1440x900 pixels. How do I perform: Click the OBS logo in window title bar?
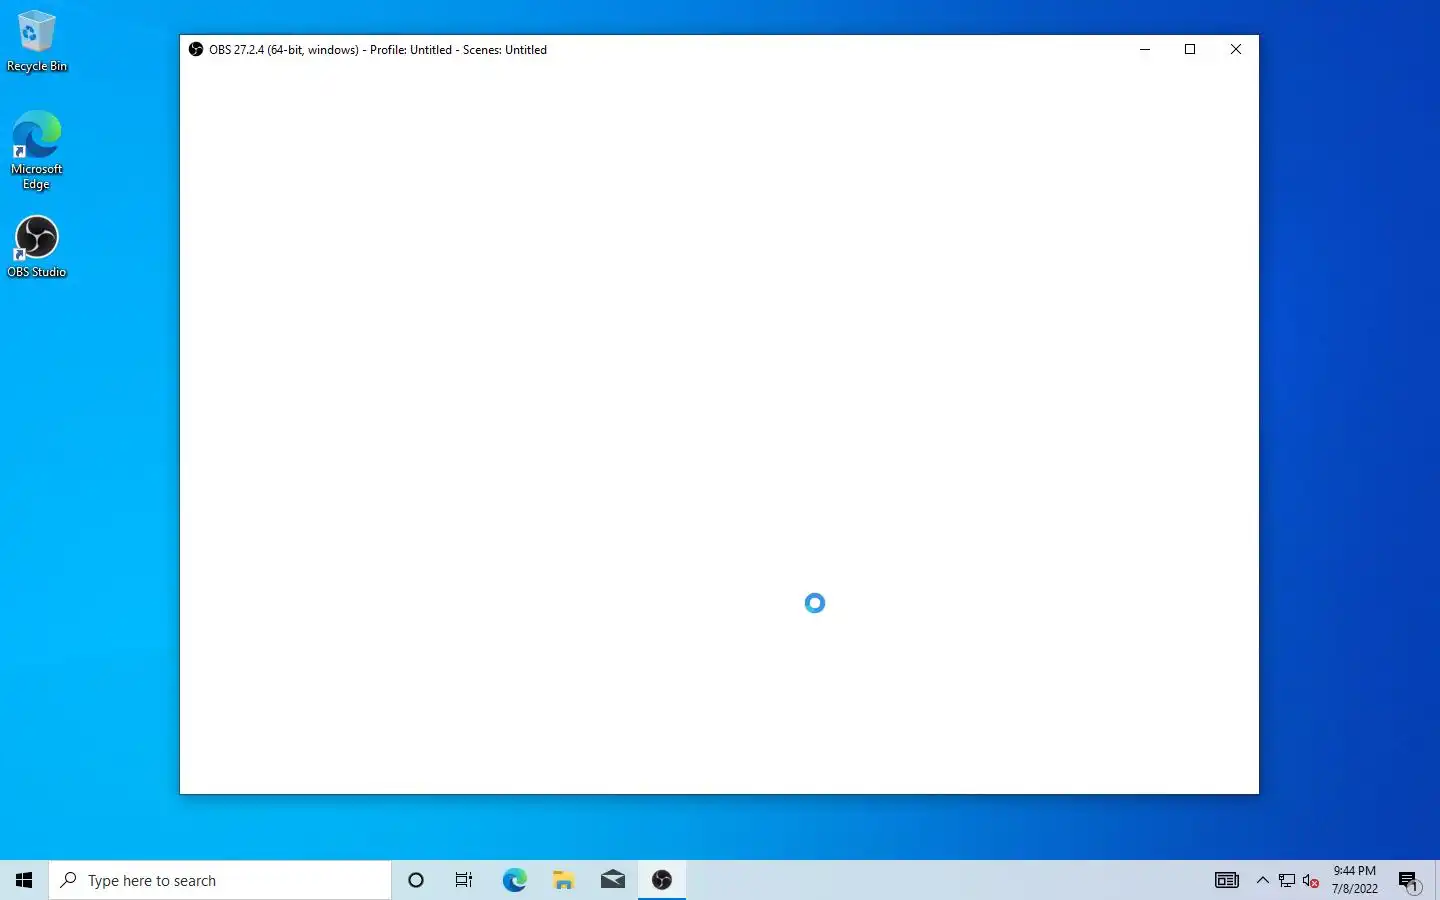click(196, 49)
